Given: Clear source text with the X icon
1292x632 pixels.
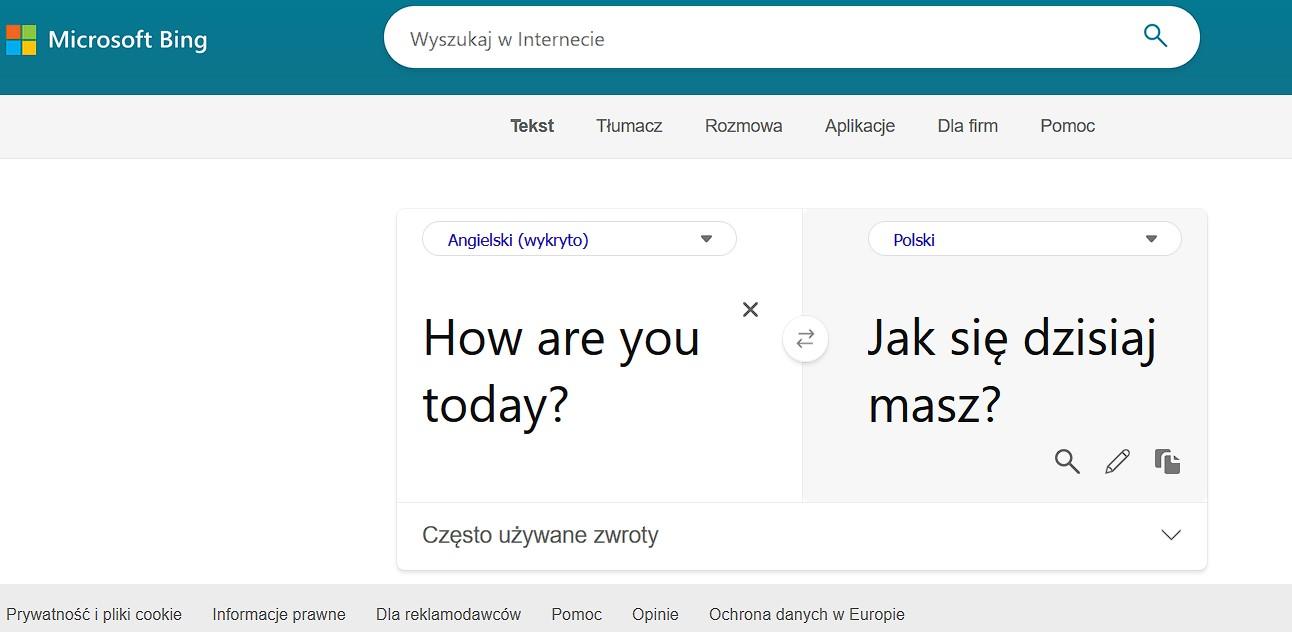Looking at the screenshot, I should [750, 310].
